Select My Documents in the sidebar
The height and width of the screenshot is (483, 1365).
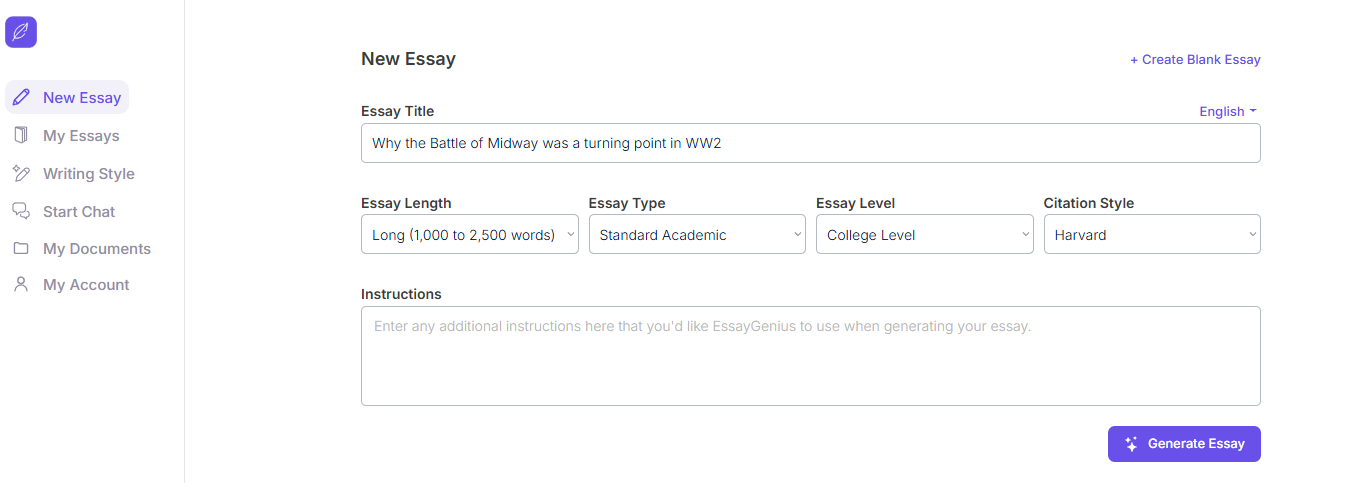click(x=97, y=248)
